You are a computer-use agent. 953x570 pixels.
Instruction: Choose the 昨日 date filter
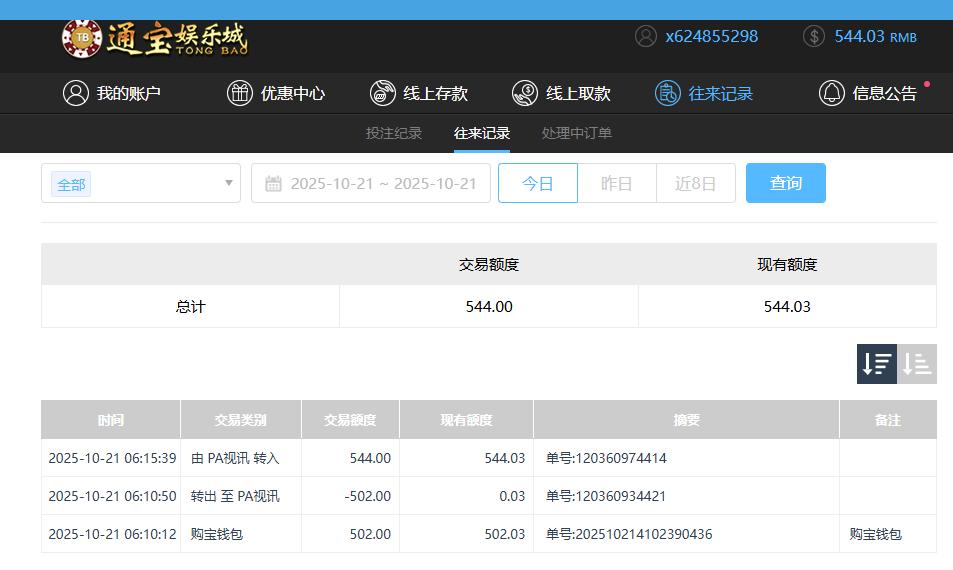616,183
